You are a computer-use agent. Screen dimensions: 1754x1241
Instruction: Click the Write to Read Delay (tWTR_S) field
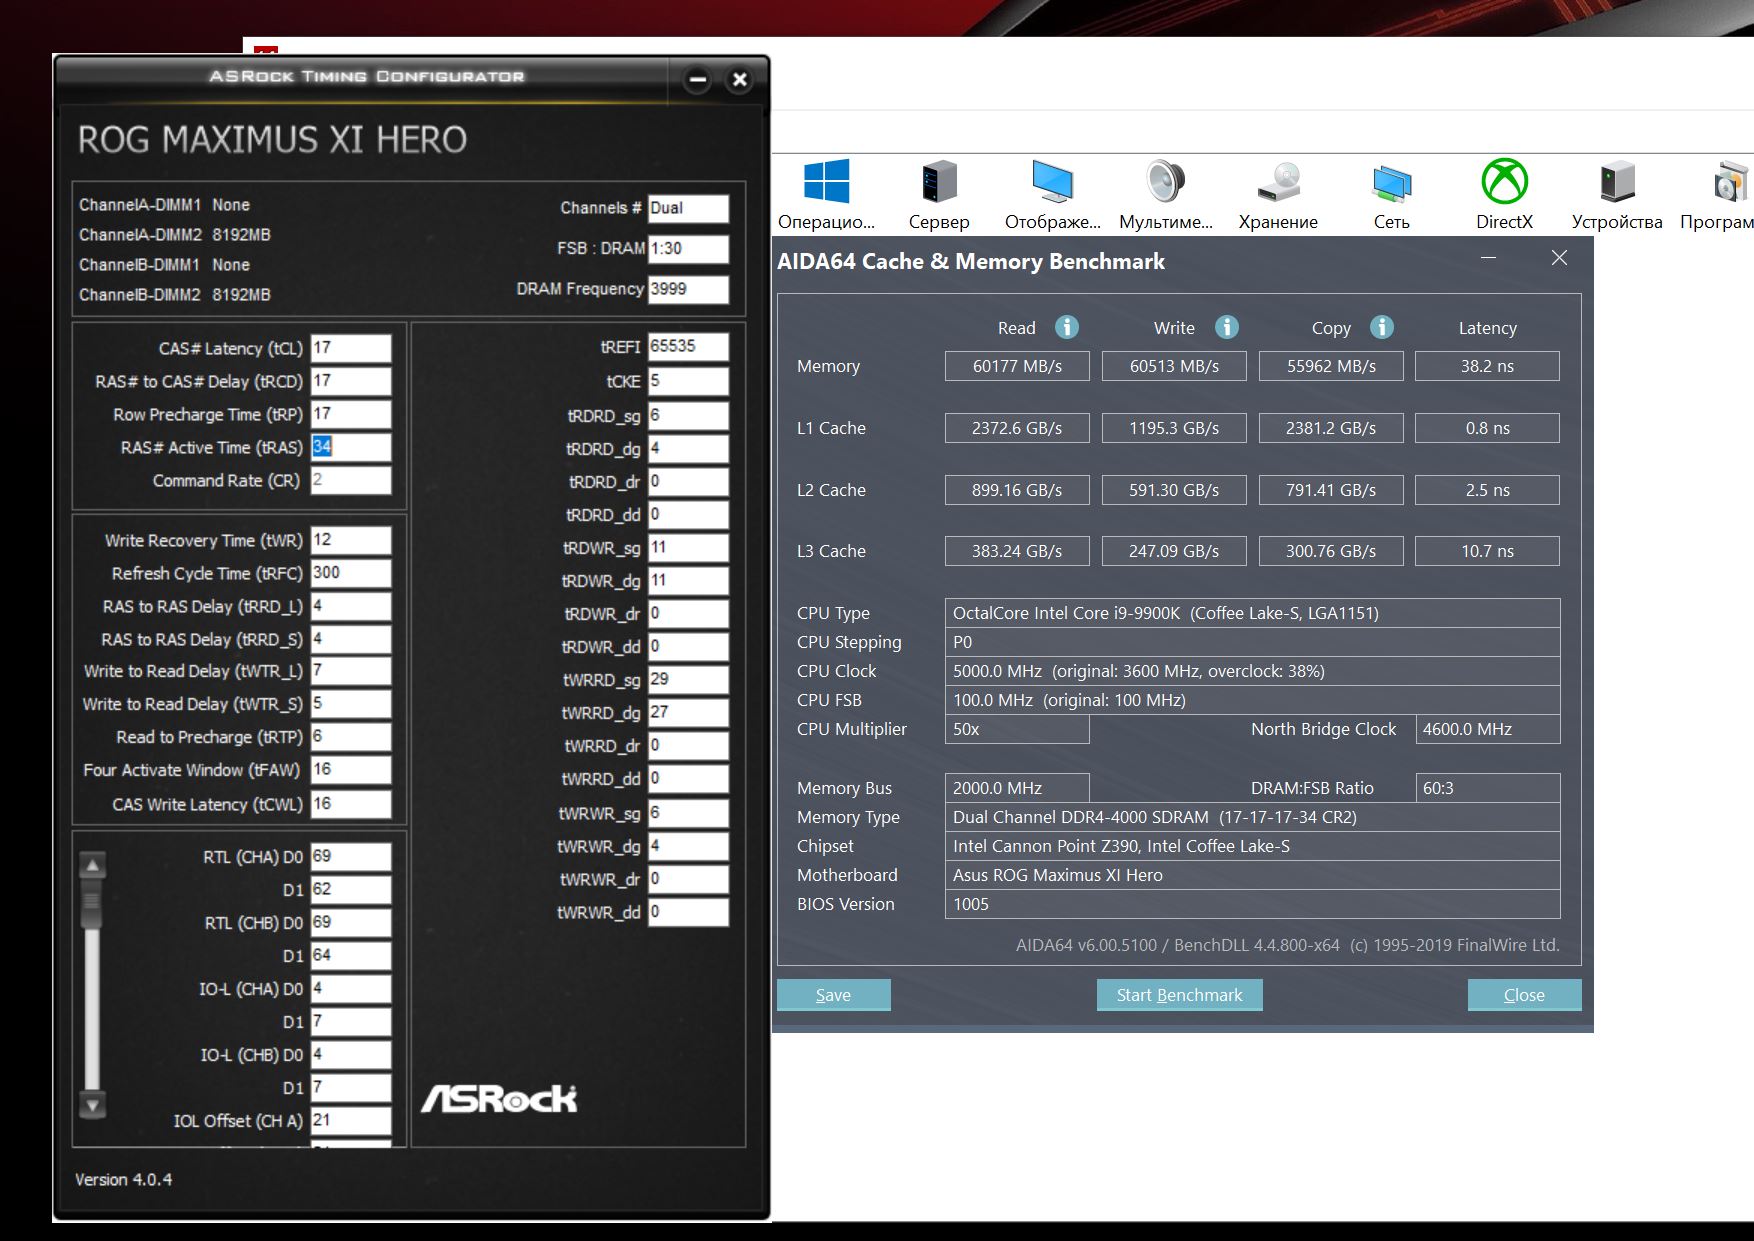coord(351,704)
